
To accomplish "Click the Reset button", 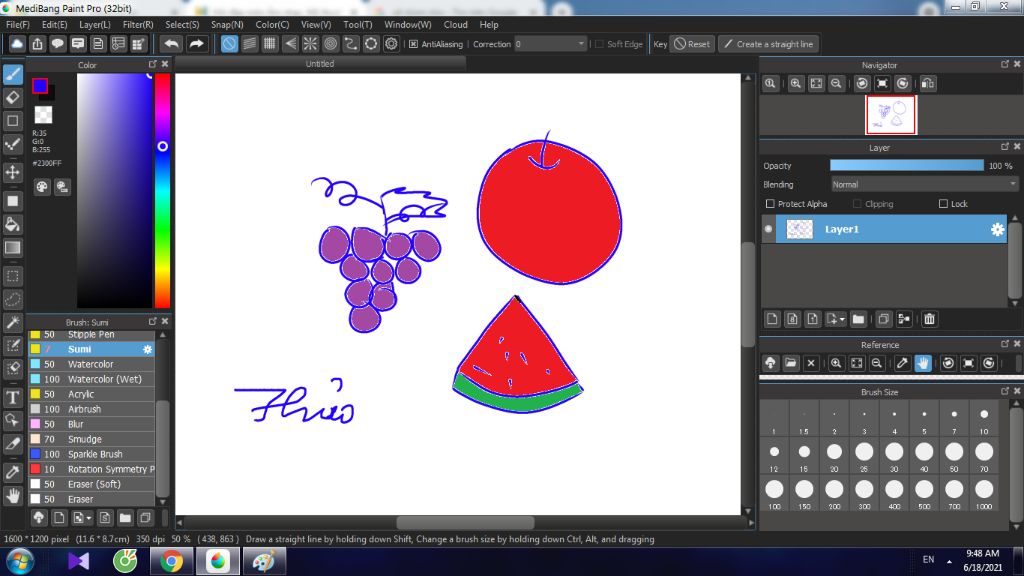I will (x=692, y=44).
